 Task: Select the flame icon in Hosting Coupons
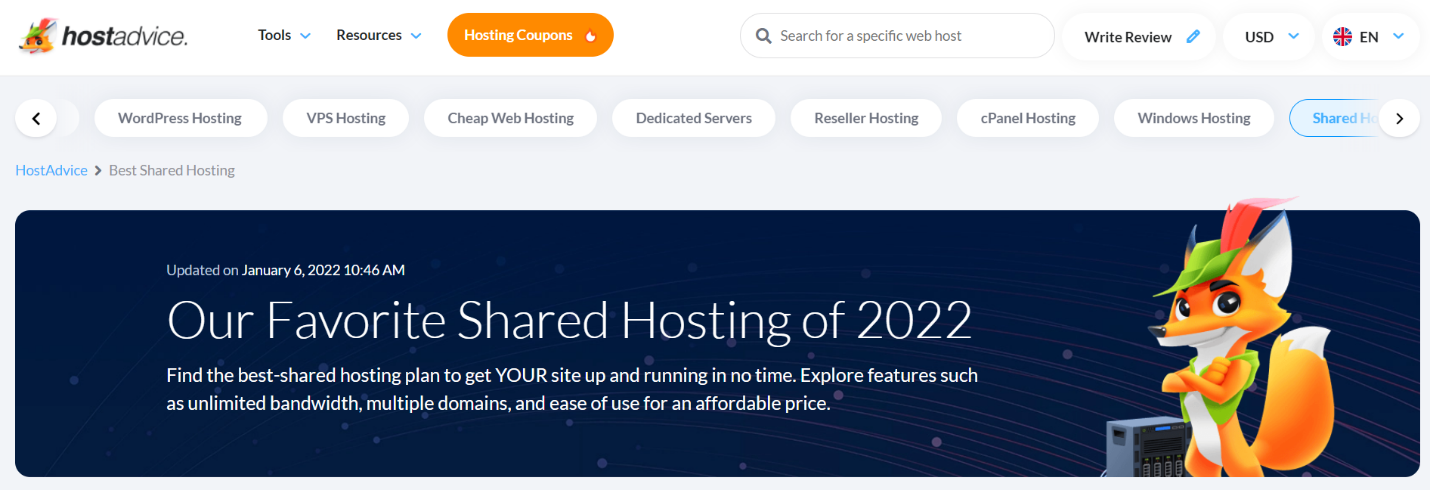click(590, 36)
